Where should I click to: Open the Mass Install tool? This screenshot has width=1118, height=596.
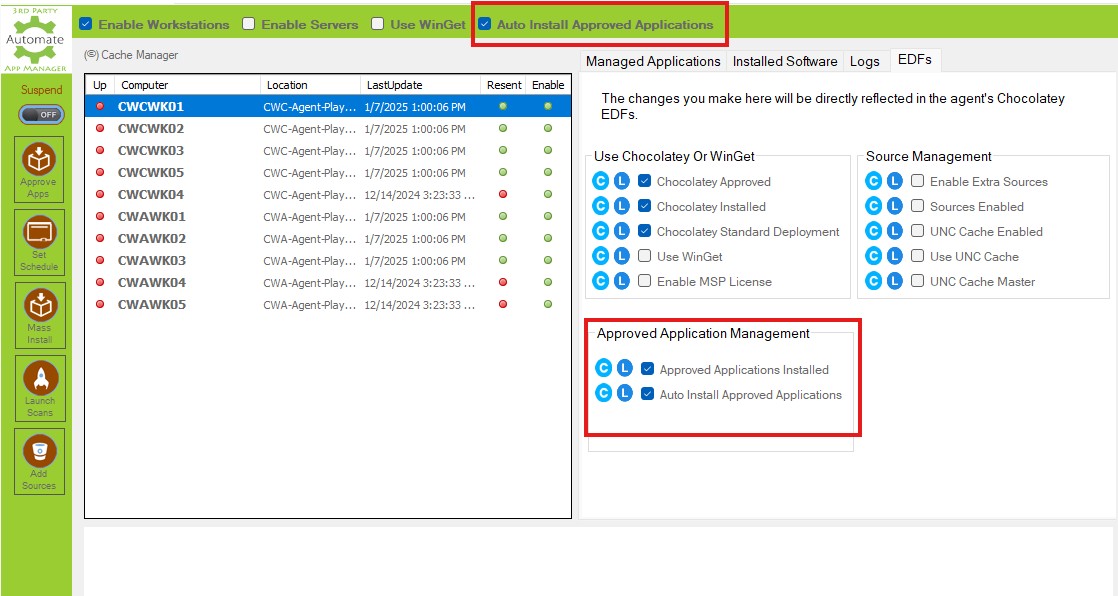[x=39, y=315]
